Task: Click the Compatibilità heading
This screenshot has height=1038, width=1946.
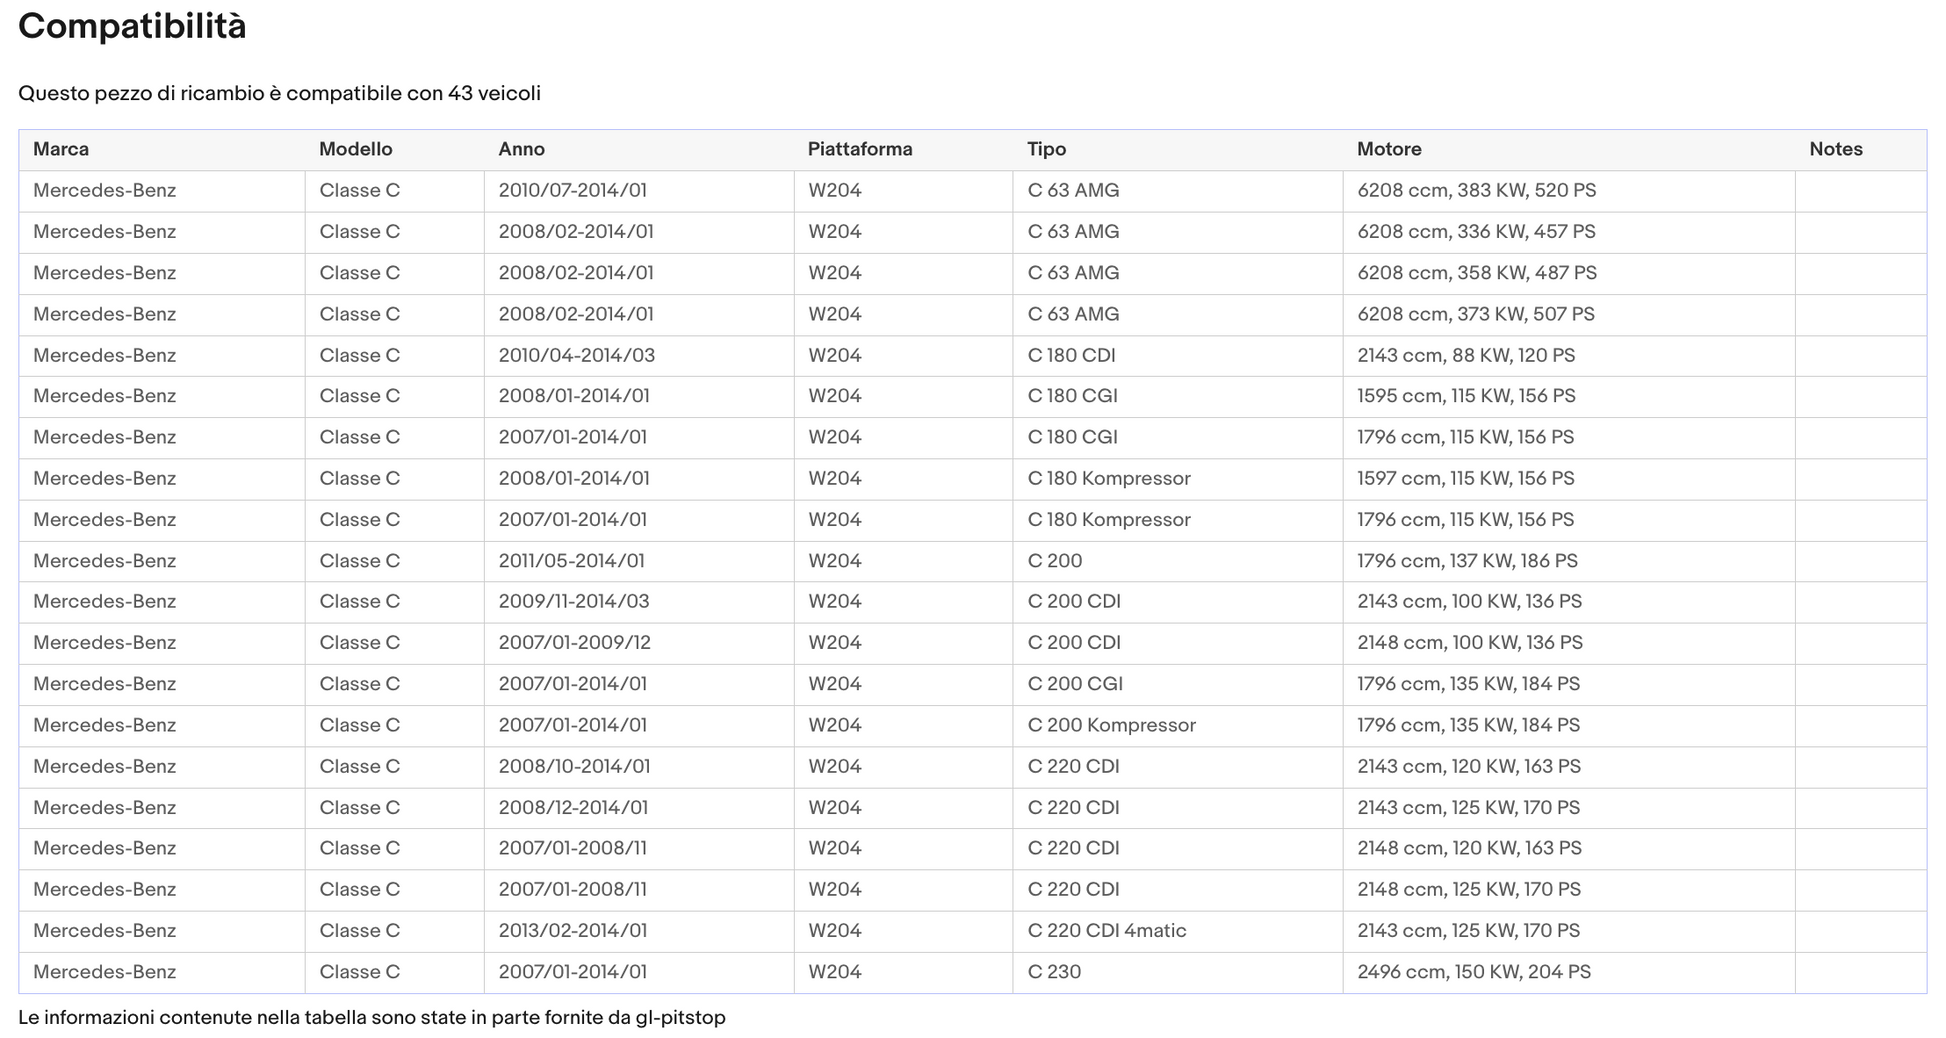Action: click(x=132, y=26)
